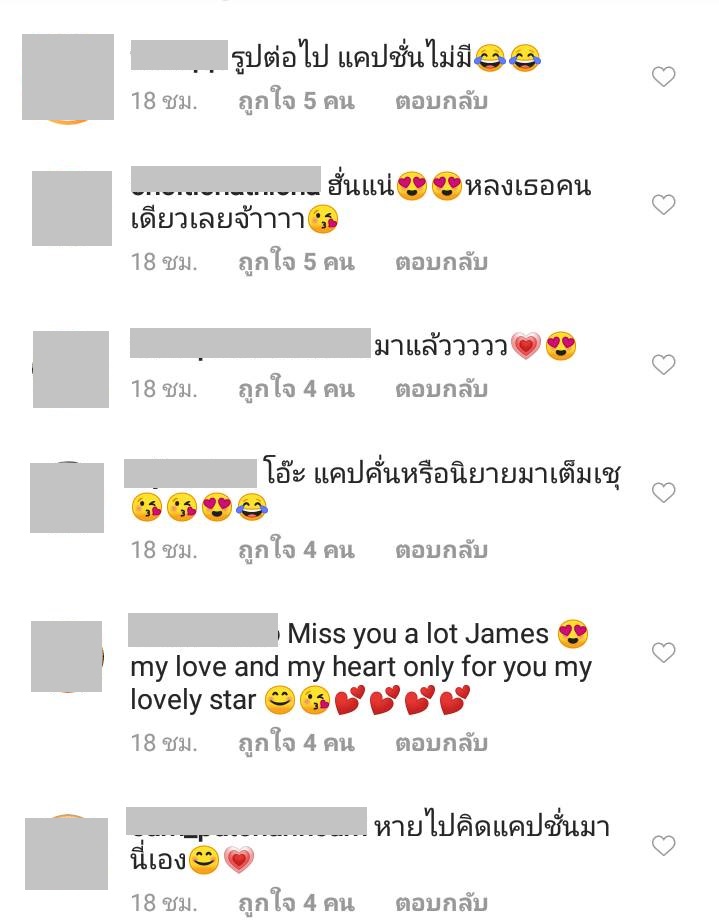The height and width of the screenshot is (921, 719).
Task: Open profile picture beside 'มาแล้ววววว' comment
Action: [70, 369]
